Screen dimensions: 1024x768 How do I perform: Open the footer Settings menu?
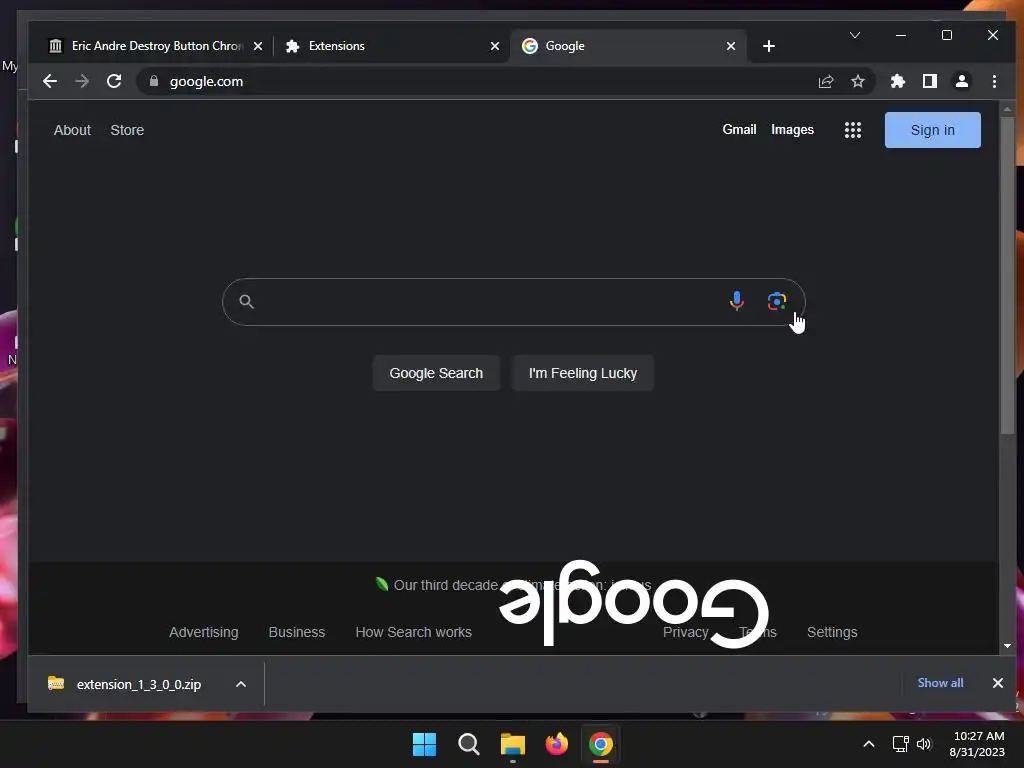pos(832,632)
